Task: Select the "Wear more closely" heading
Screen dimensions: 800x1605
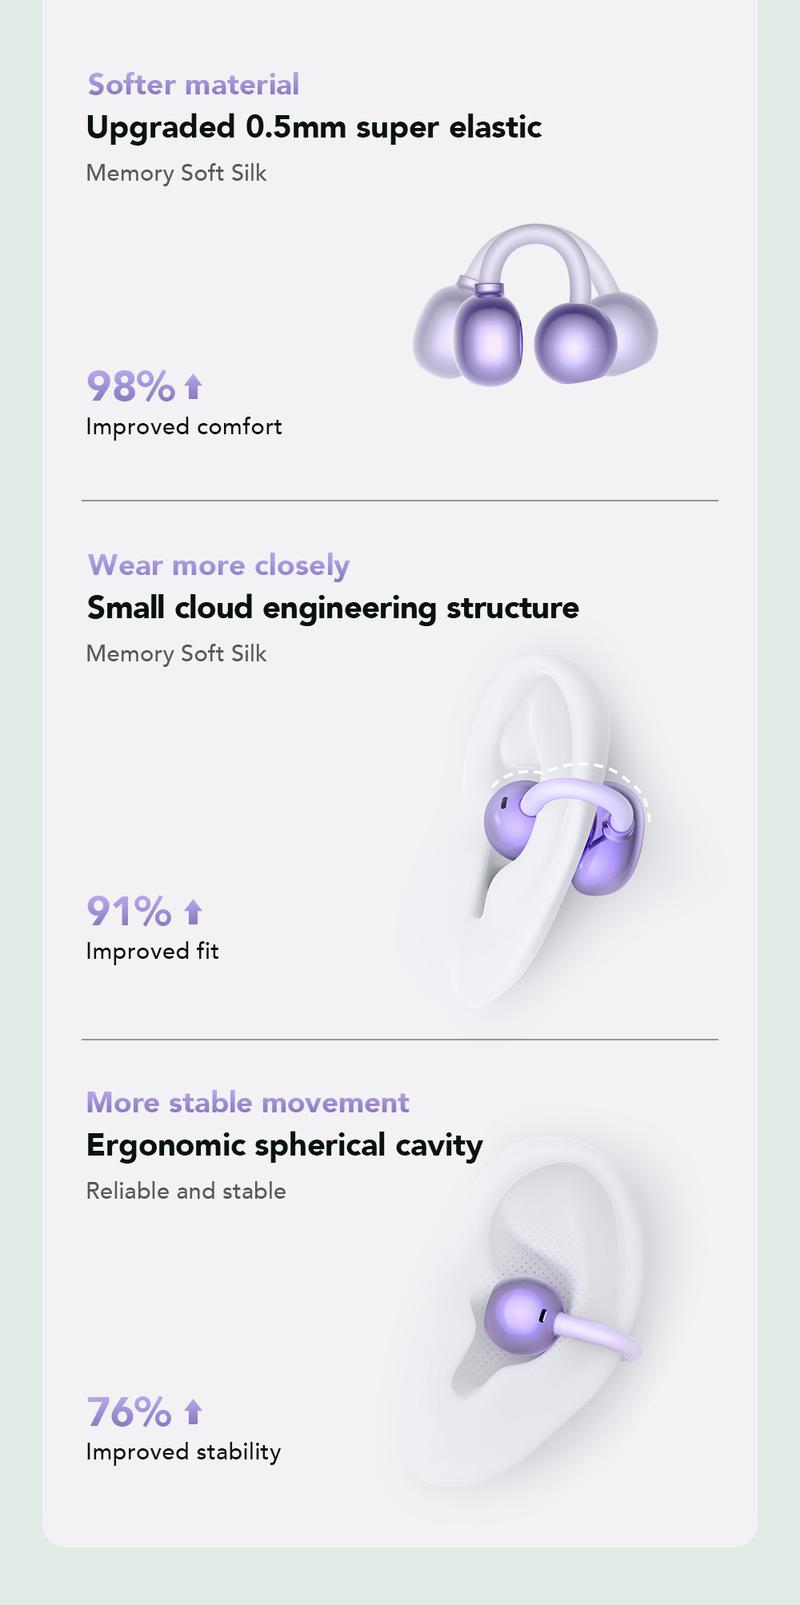Action: [219, 565]
